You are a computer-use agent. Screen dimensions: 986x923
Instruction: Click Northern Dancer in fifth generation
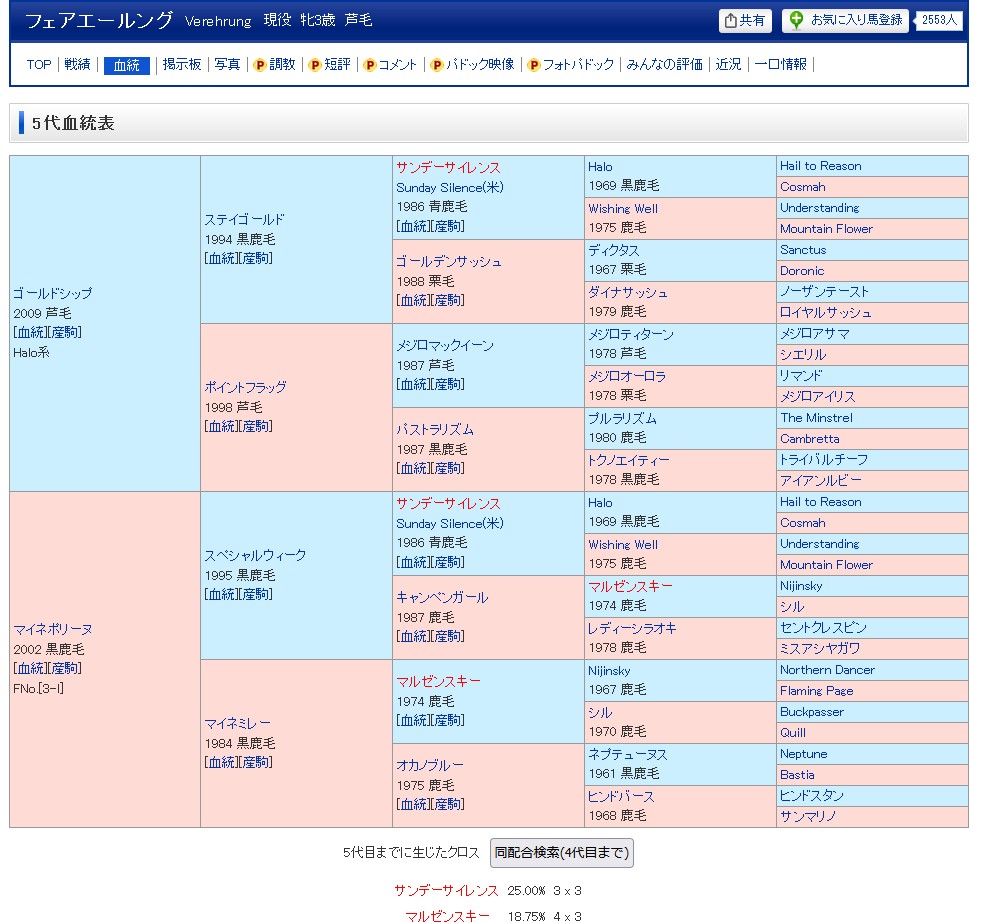[x=827, y=670]
